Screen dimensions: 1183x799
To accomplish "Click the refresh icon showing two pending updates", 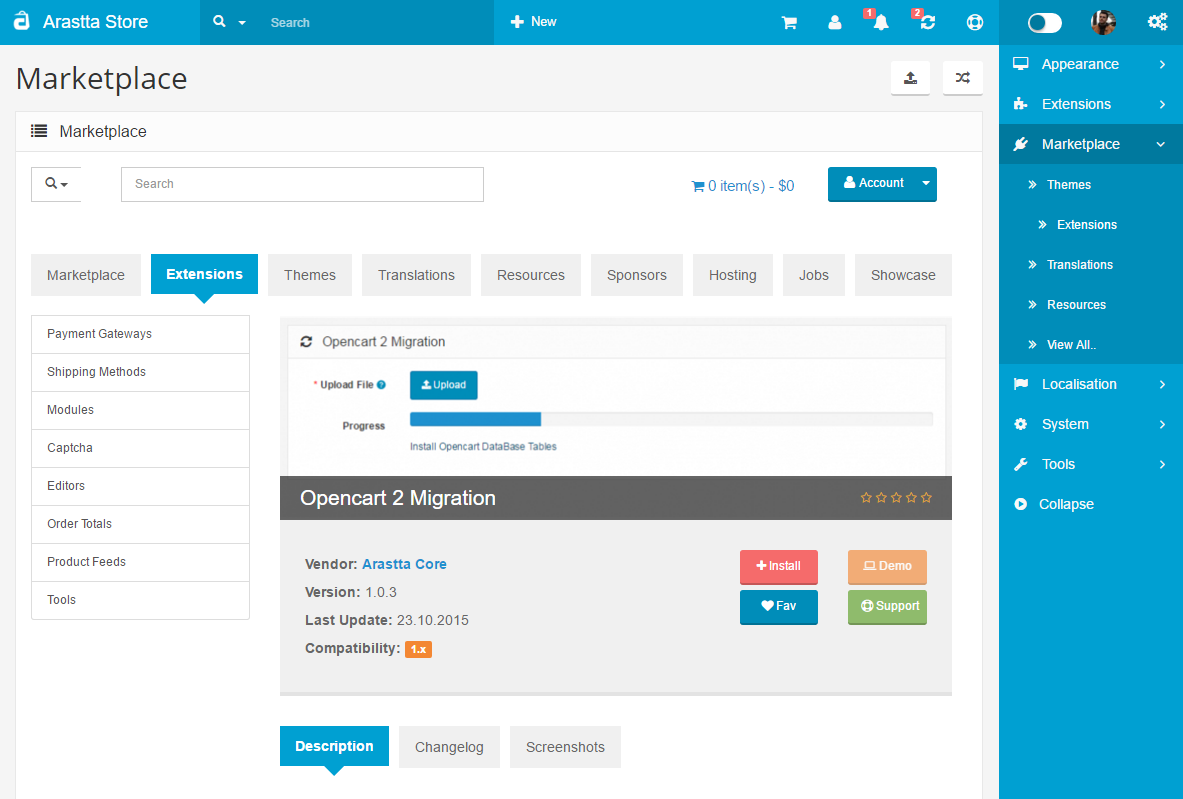I will tap(926, 22).
